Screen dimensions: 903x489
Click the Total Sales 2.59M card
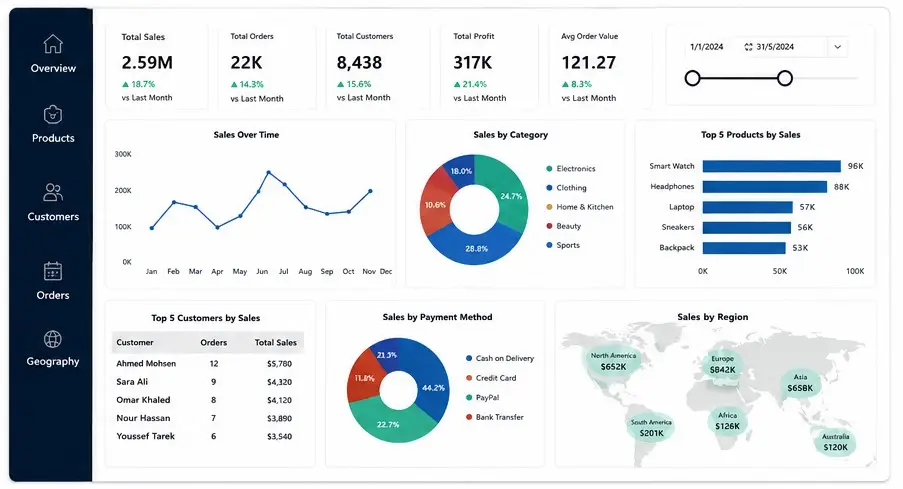(157, 66)
